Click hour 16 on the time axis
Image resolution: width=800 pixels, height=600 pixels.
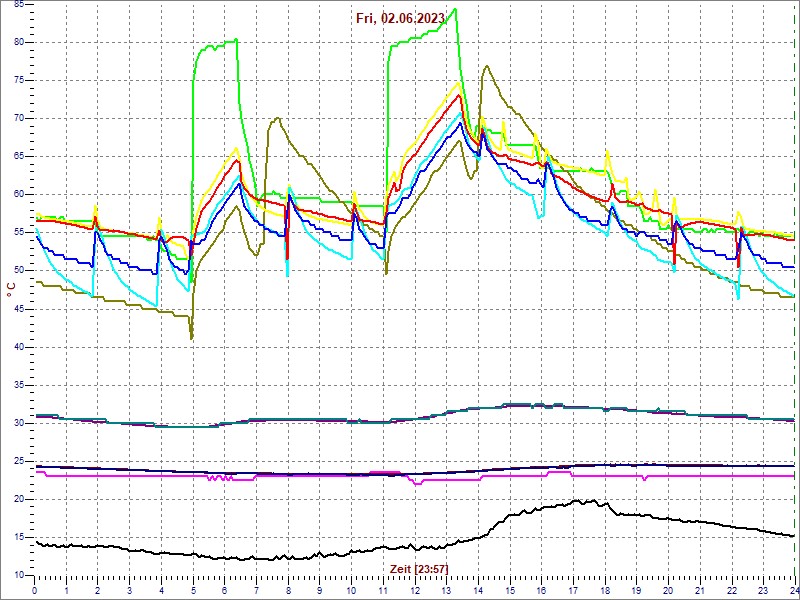click(541, 589)
